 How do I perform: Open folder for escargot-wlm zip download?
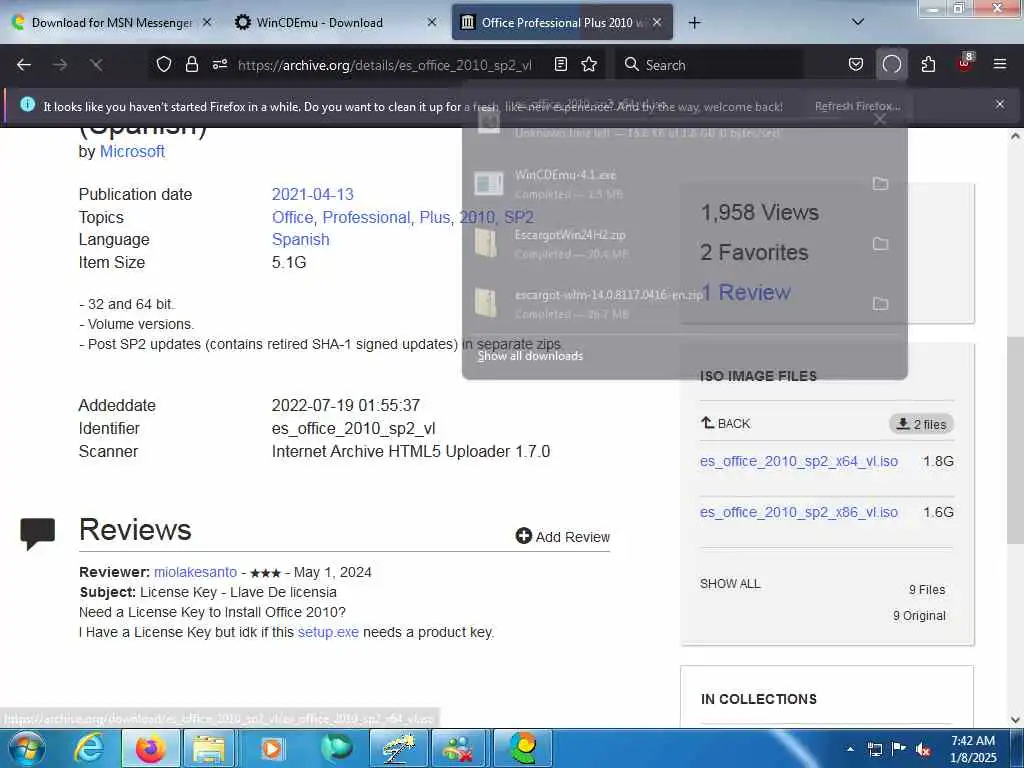(880, 304)
